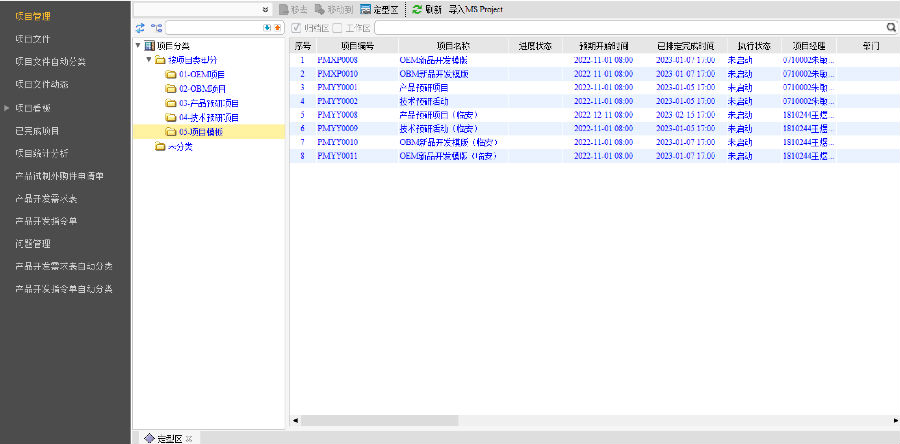Select the 01-OEM项目 folder icon

click(x=171, y=75)
